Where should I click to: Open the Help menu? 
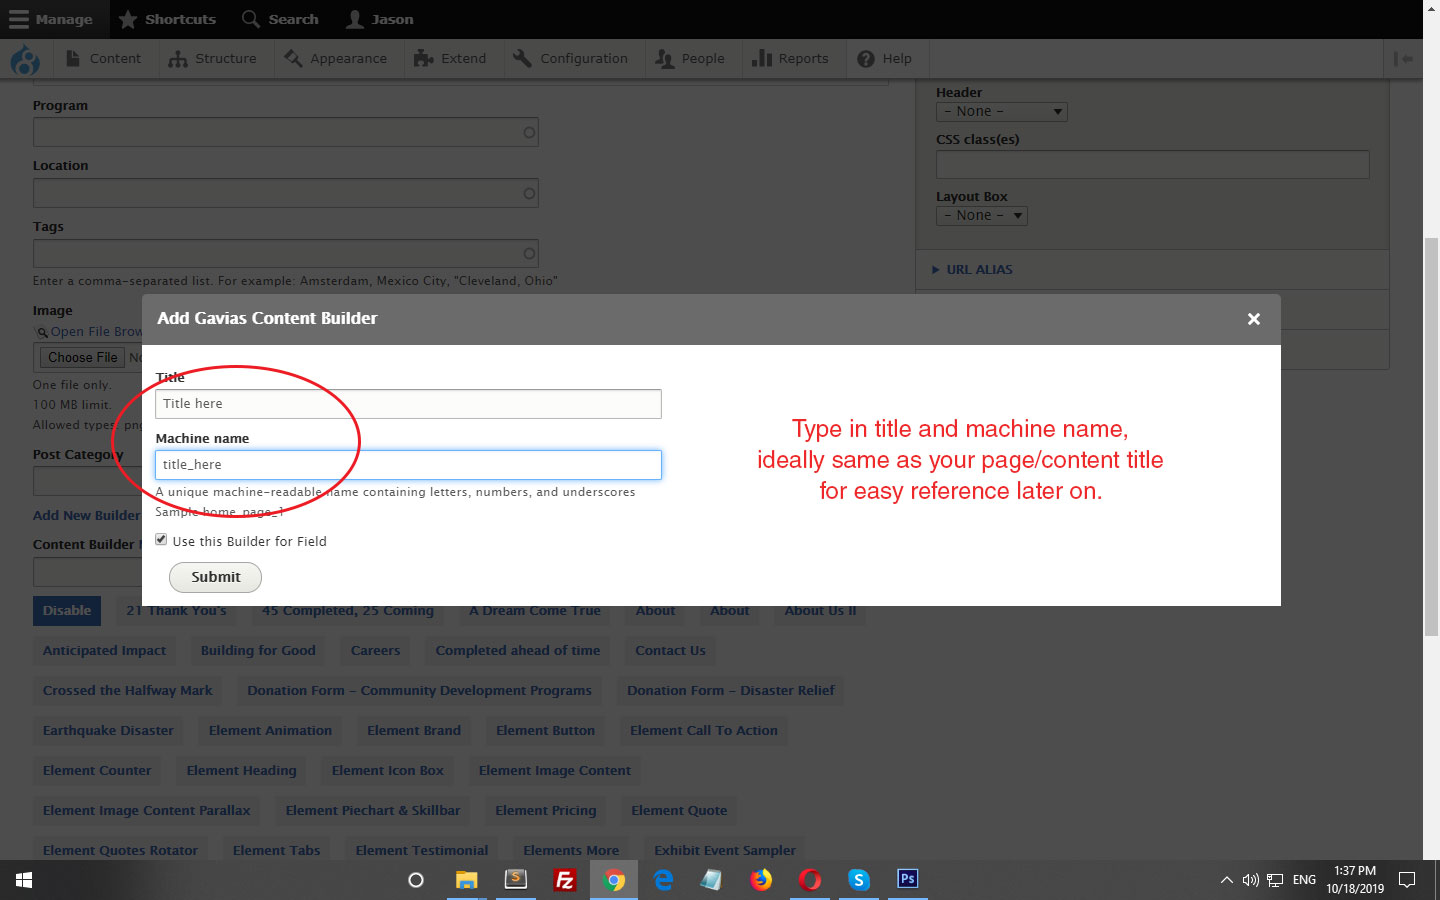click(885, 59)
